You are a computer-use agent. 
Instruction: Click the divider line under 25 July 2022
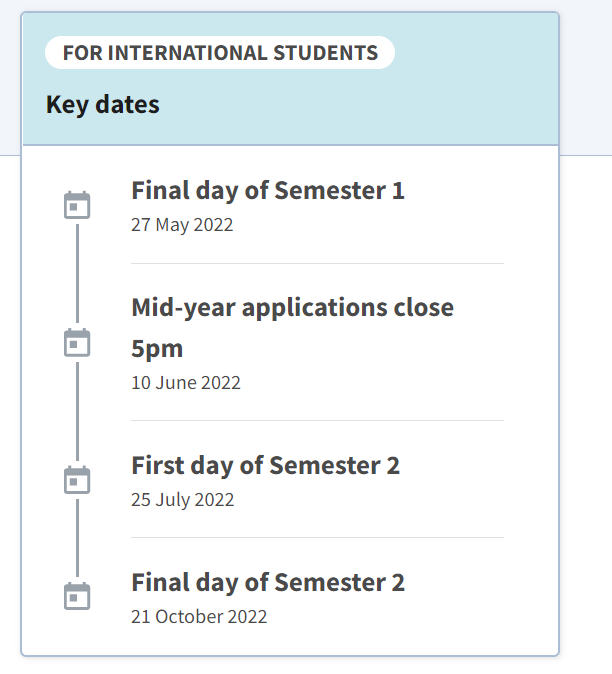click(317, 537)
